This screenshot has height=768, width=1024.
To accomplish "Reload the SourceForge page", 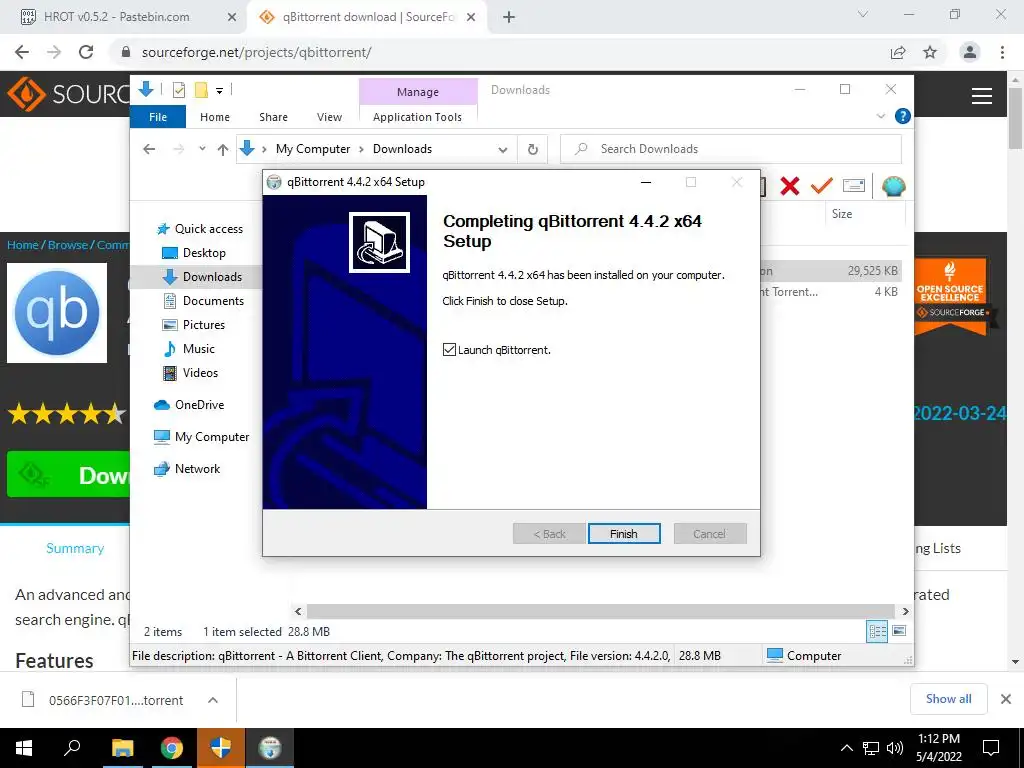I will (86, 52).
